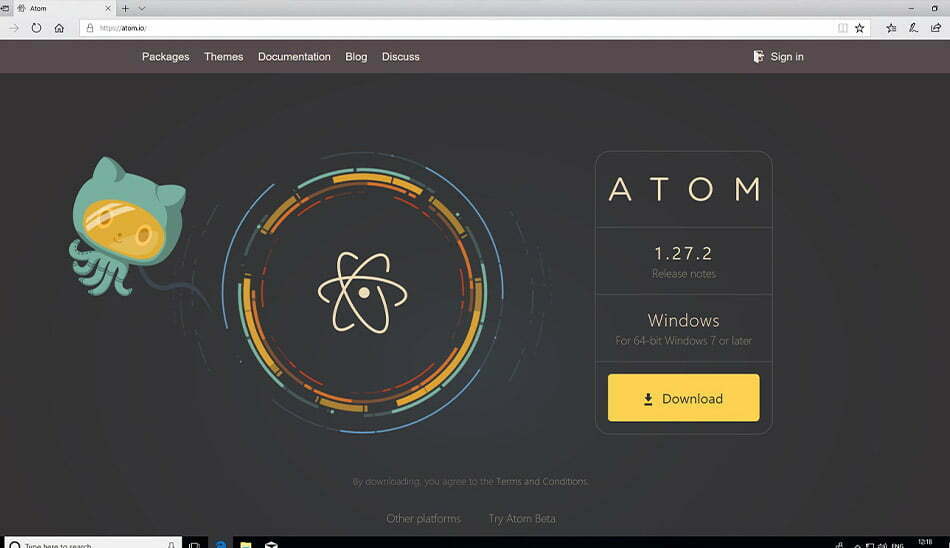Click Sign in link

point(787,56)
